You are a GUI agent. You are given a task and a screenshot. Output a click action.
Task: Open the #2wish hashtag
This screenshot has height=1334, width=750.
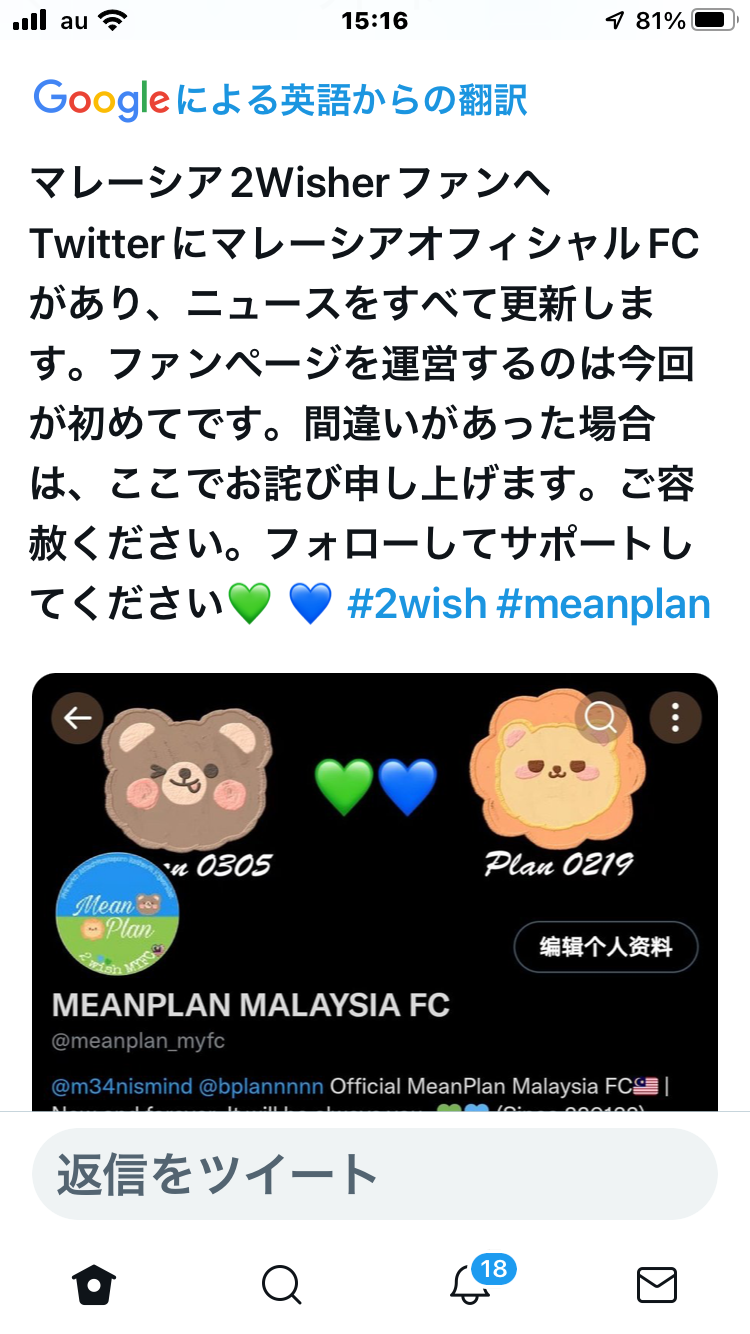417,604
